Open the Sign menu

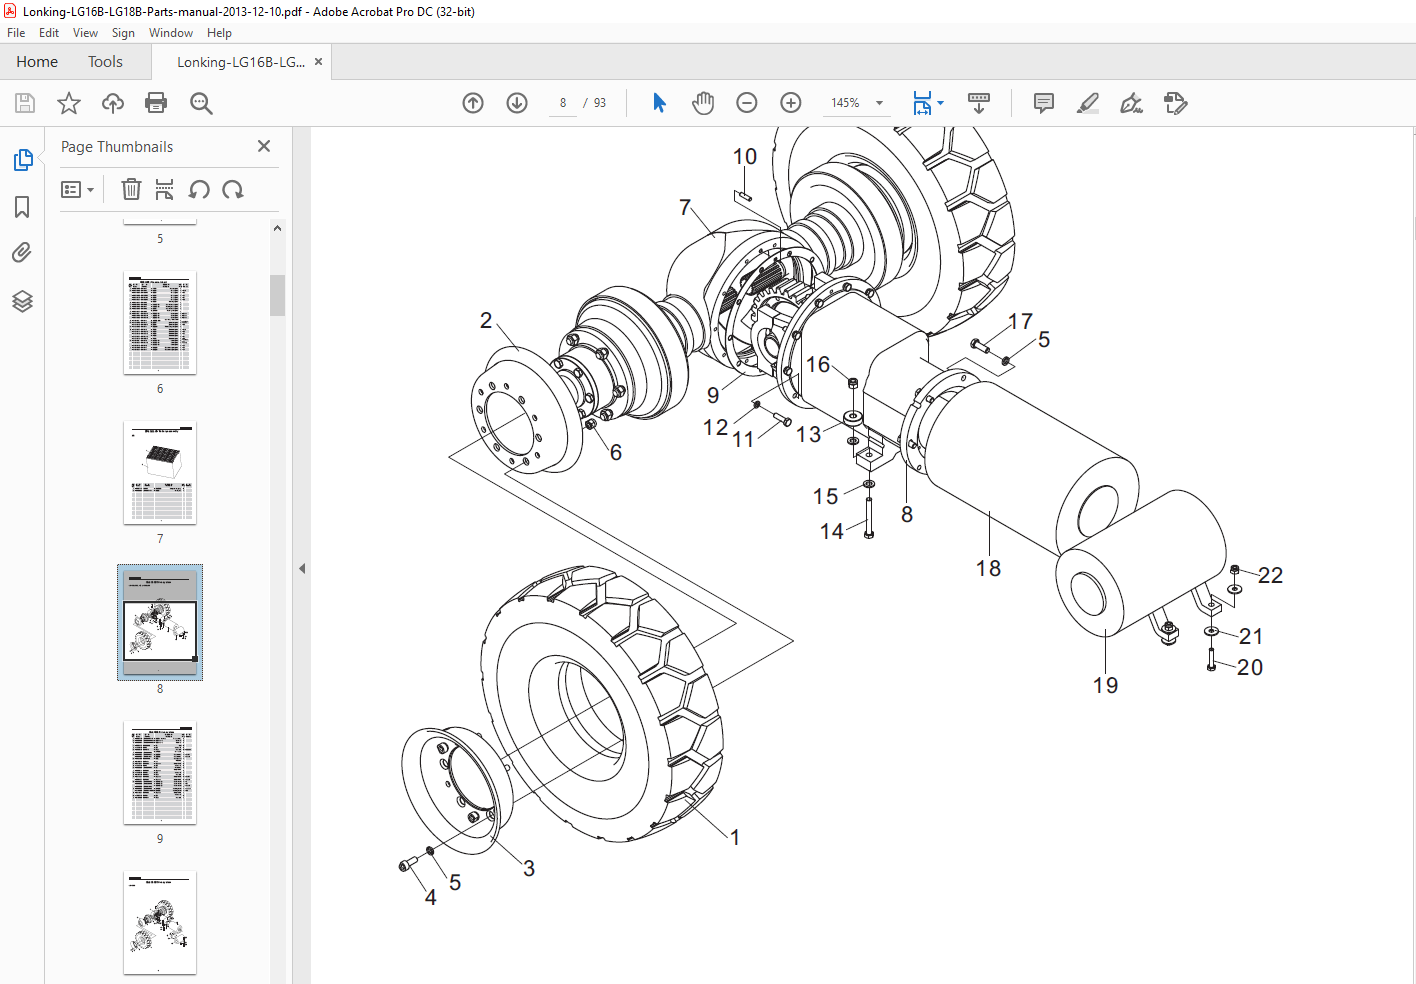click(x=123, y=33)
